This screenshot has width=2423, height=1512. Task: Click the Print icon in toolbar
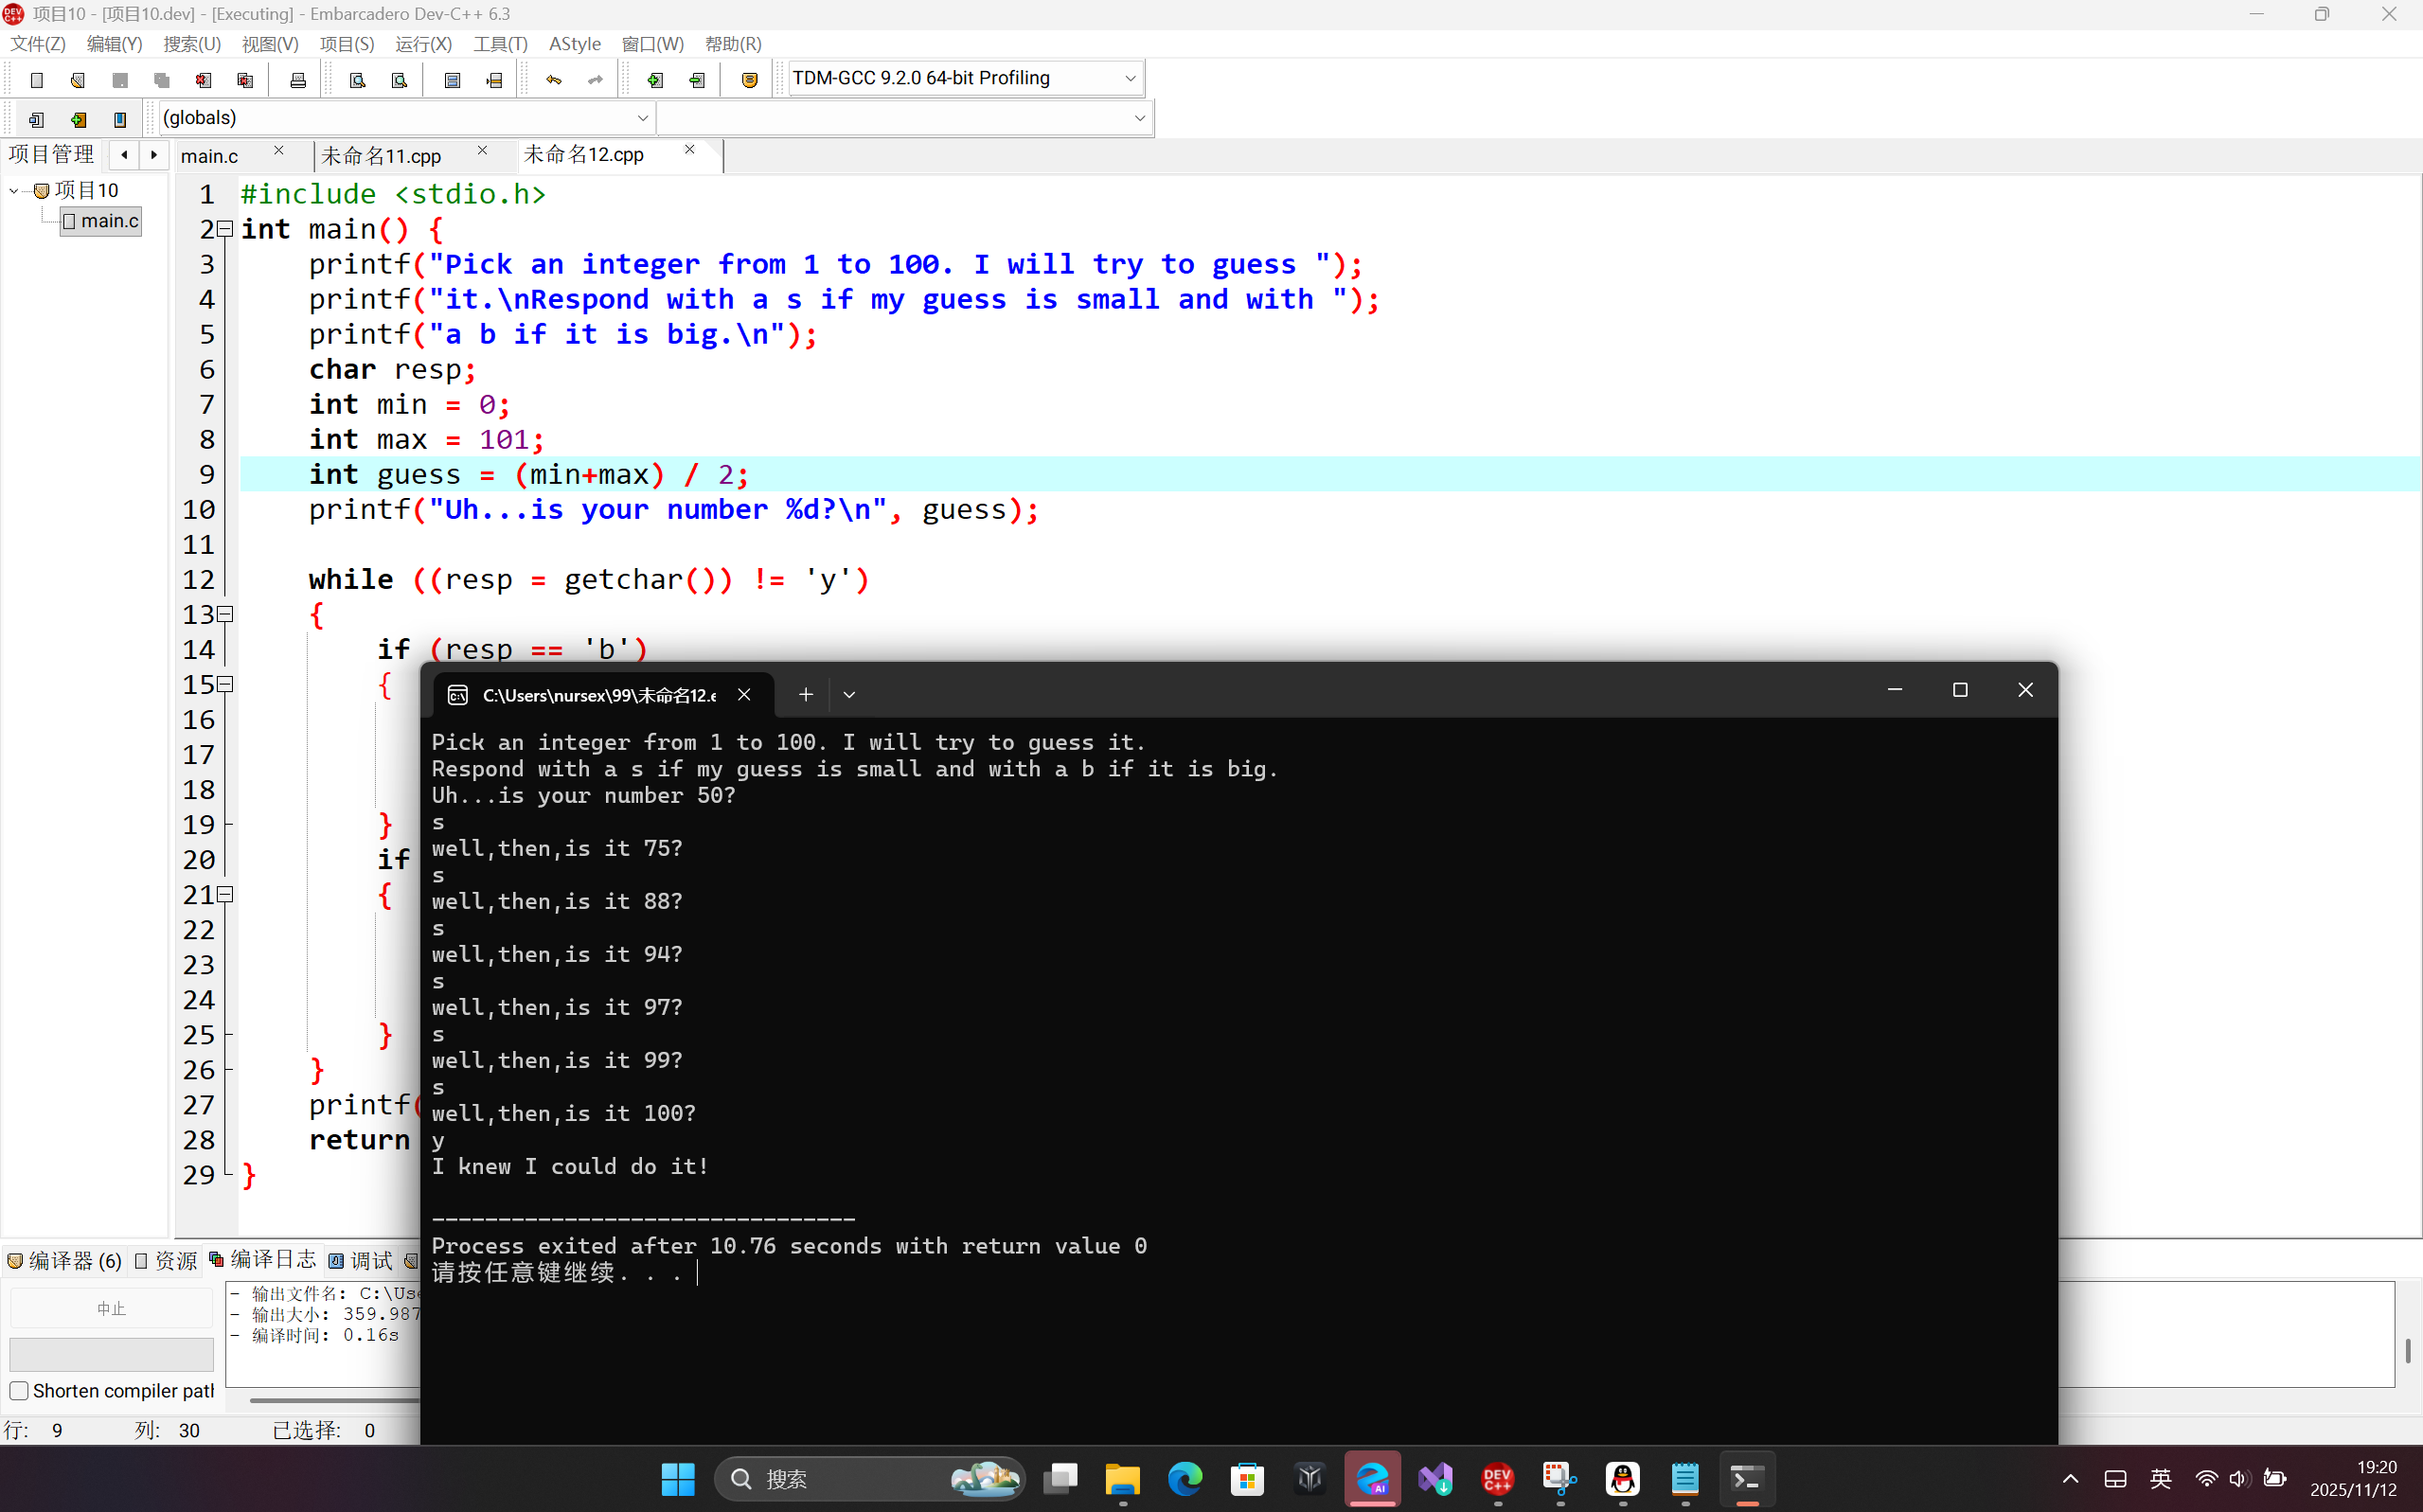298,80
